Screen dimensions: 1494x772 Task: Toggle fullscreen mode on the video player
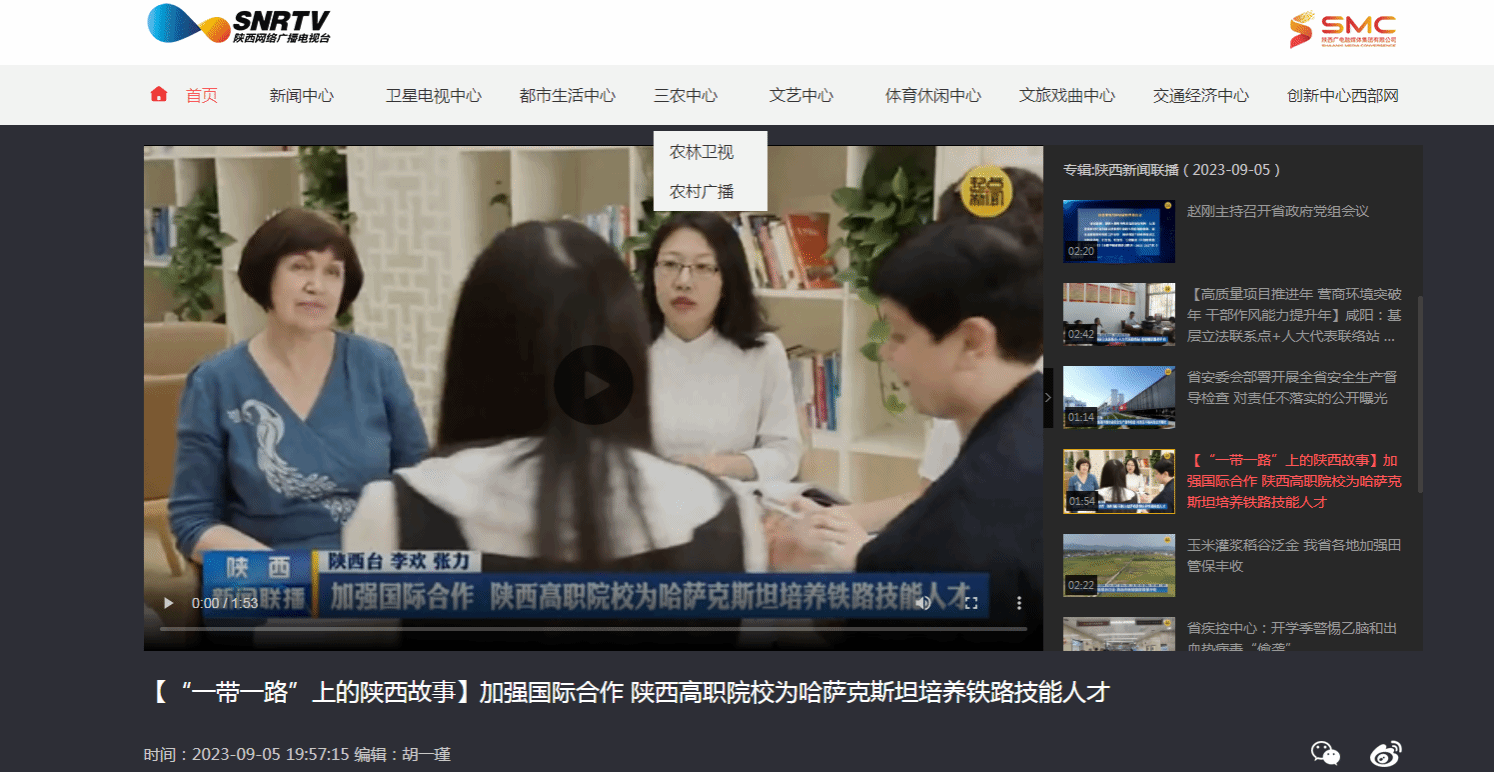970,603
